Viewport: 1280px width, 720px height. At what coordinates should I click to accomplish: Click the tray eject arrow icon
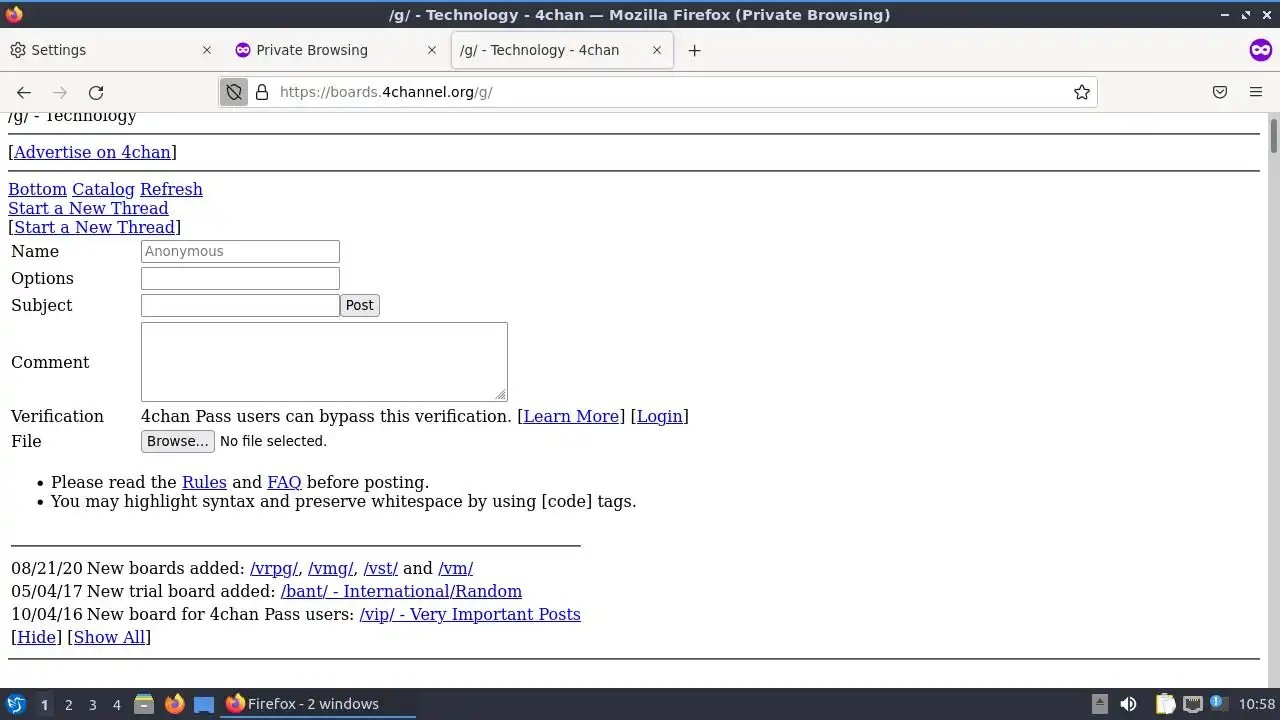1099,704
